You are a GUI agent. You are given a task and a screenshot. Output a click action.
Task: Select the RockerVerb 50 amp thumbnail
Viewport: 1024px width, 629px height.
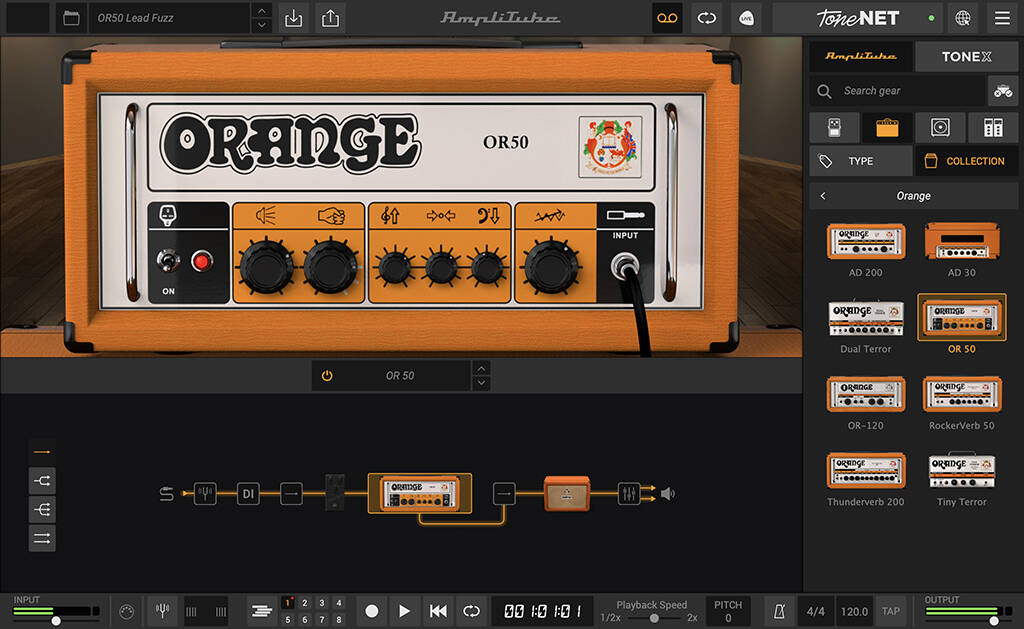pyautogui.click(x=961, y=397)
